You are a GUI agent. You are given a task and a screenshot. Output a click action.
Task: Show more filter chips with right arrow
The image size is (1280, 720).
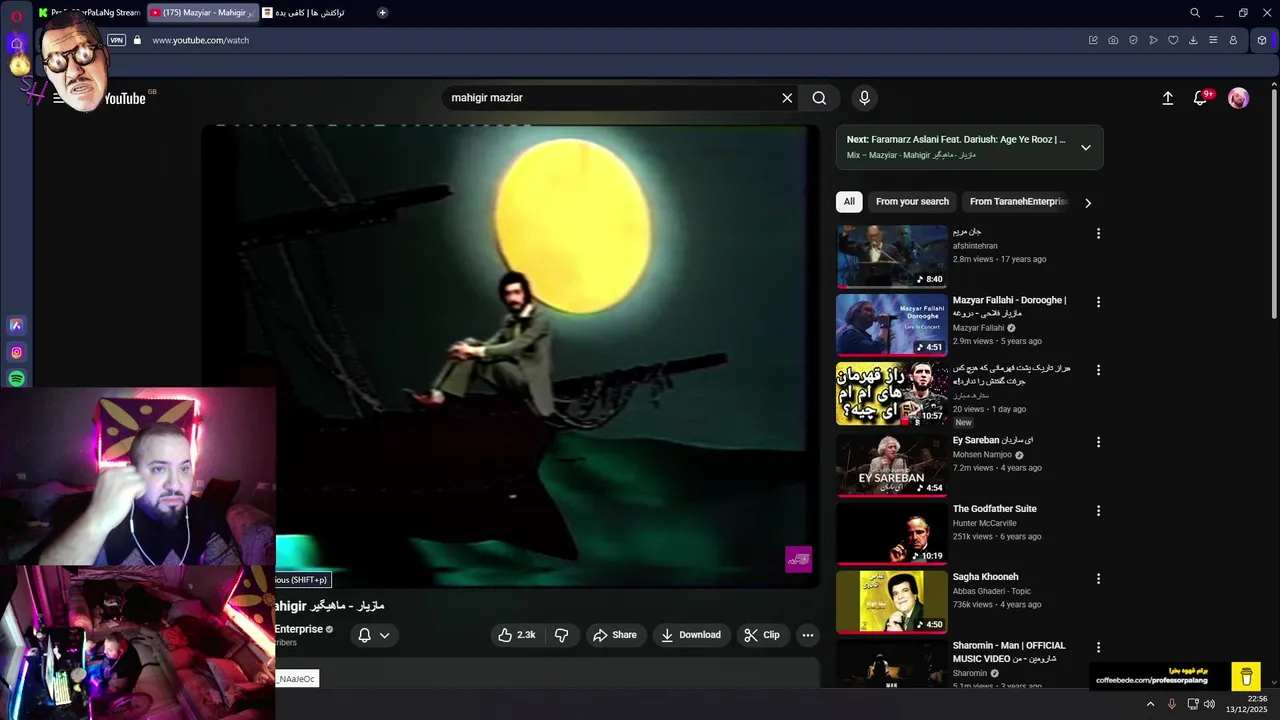click(1088, 203)
